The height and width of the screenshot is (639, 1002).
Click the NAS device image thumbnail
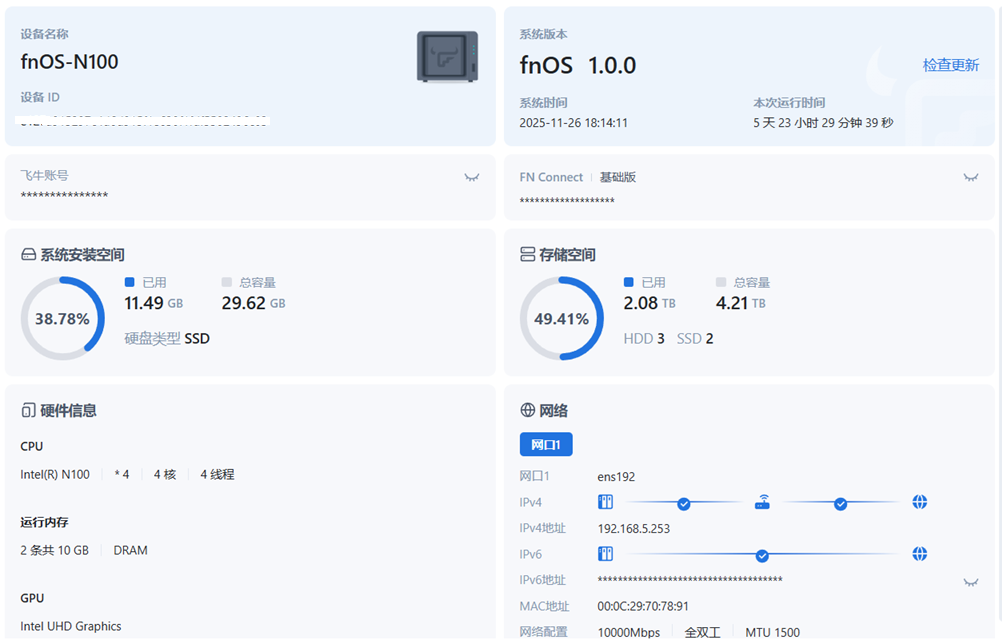(447, 56)
